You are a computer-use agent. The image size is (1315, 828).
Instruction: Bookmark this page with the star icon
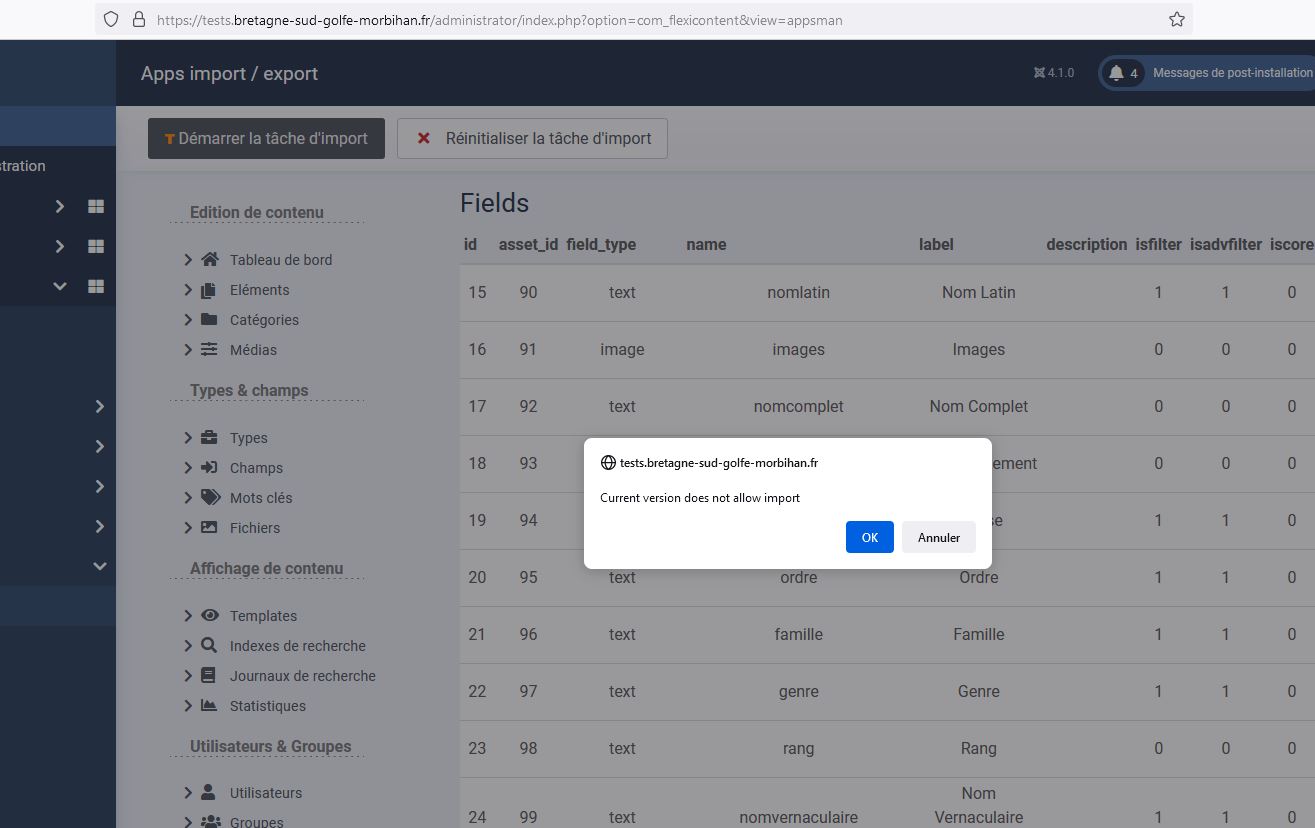pyautogui.click(x=1176, y=19)
